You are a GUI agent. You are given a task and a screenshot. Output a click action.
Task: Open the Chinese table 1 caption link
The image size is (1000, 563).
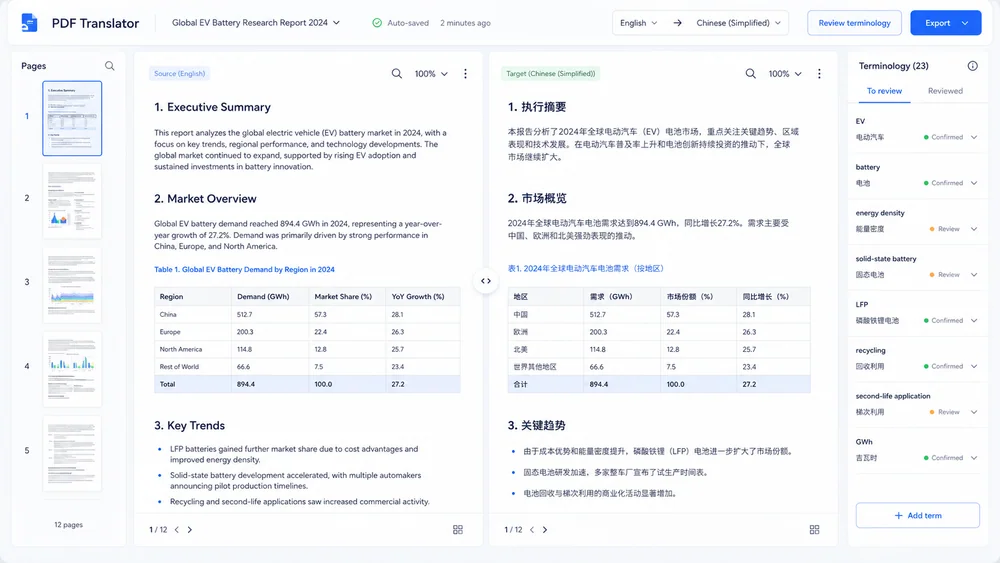pyautogui.click(x=585, y=268)
